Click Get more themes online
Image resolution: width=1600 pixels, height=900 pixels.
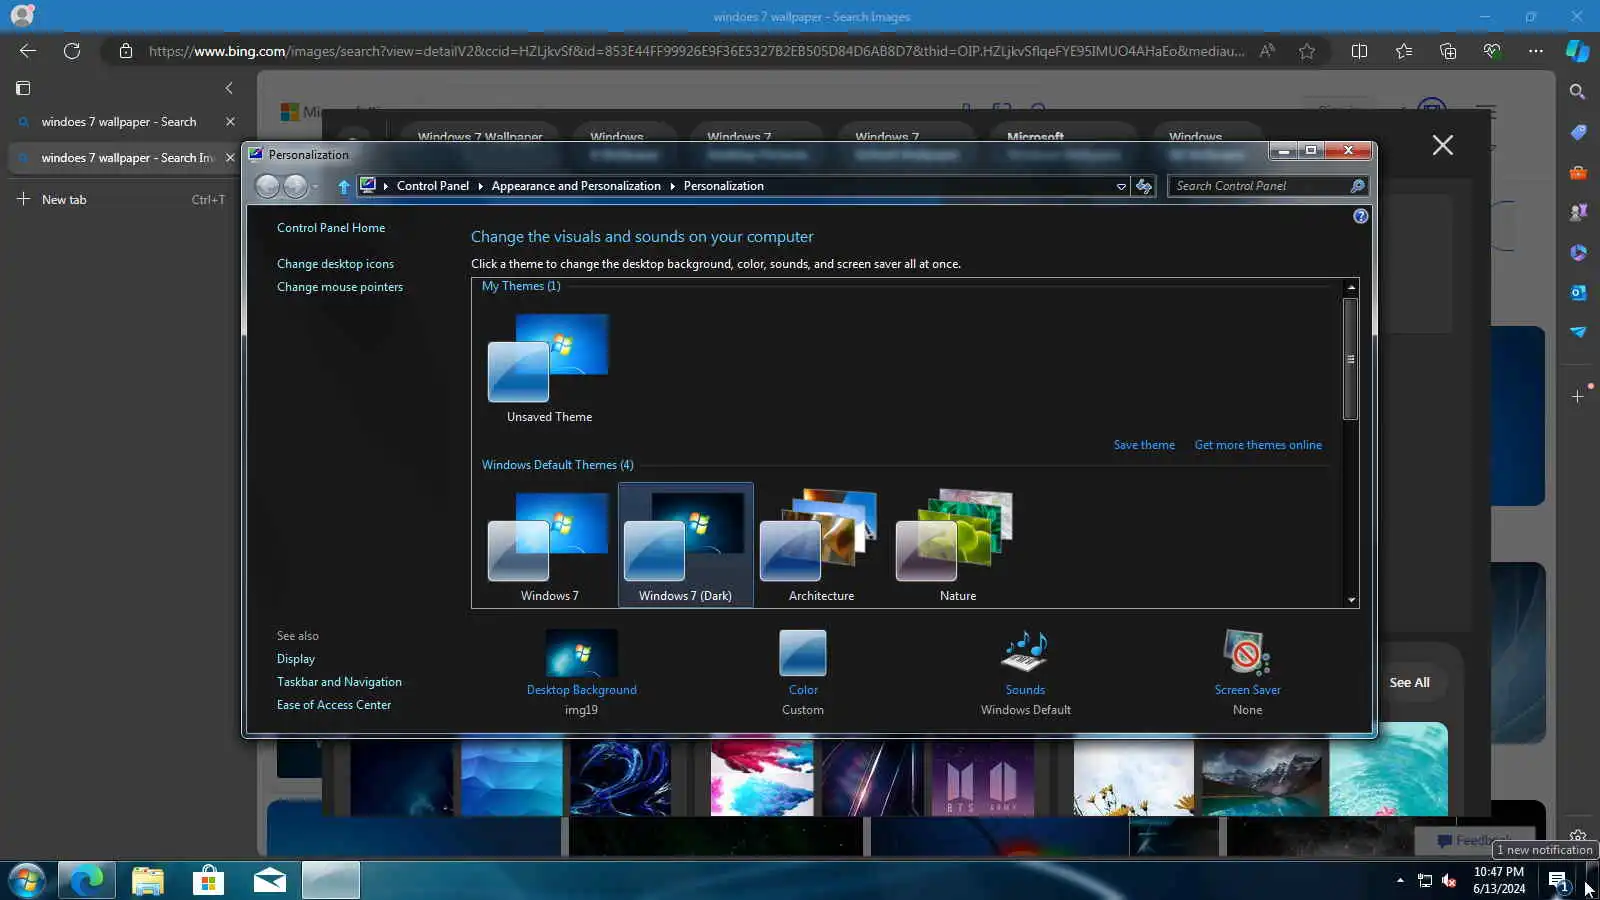click(x=1258, y=445)
